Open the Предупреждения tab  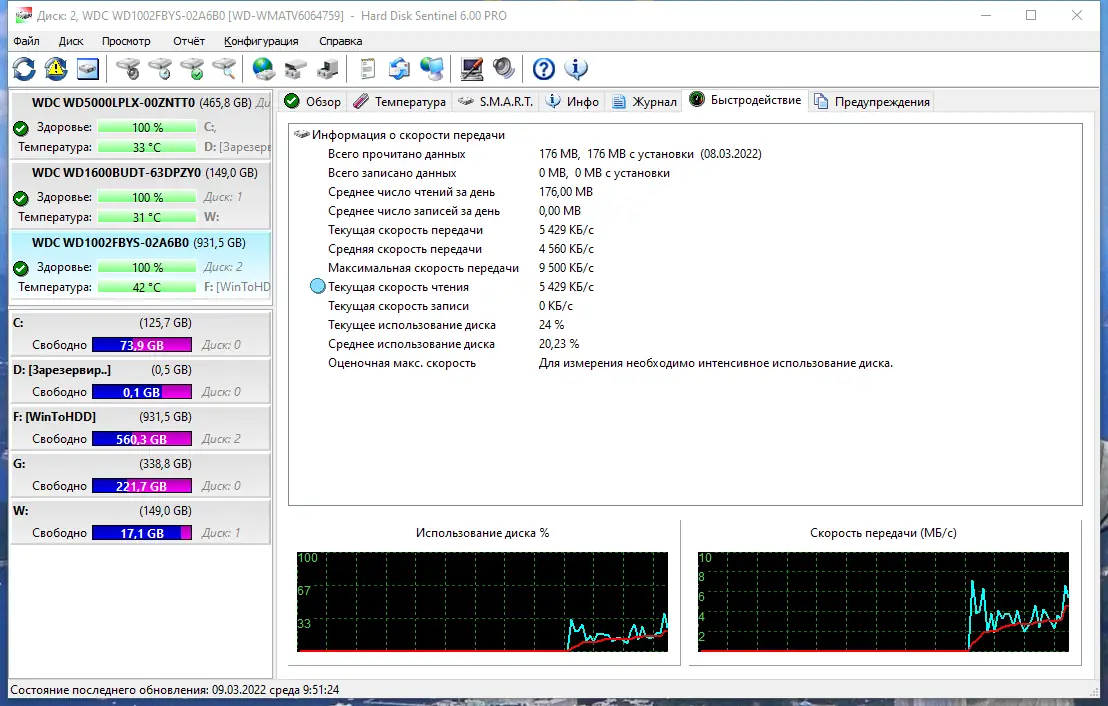pyautogui.click(x=871, y=102)
